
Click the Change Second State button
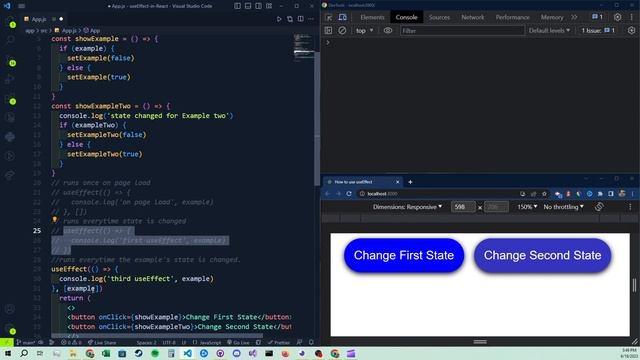[x=542, y=255]
